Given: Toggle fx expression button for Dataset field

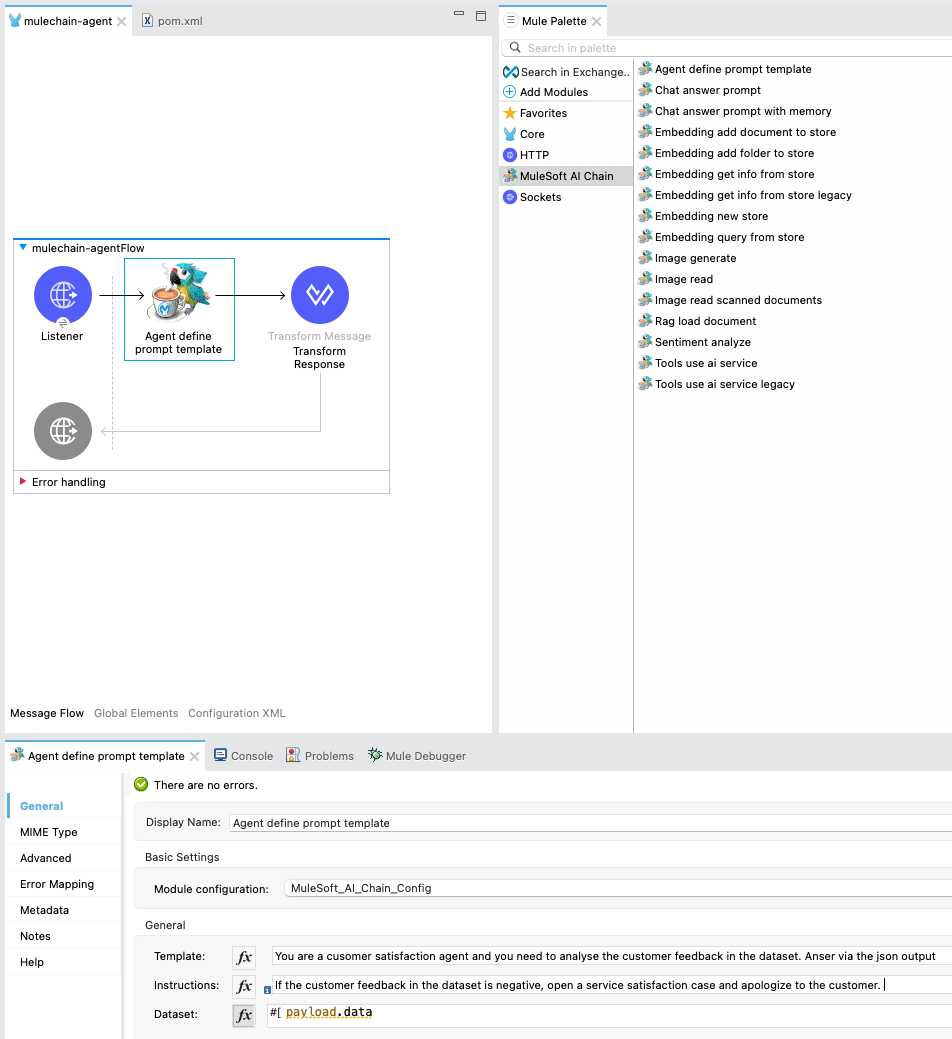Looking at the screenshot, I should coord(244,1015).
